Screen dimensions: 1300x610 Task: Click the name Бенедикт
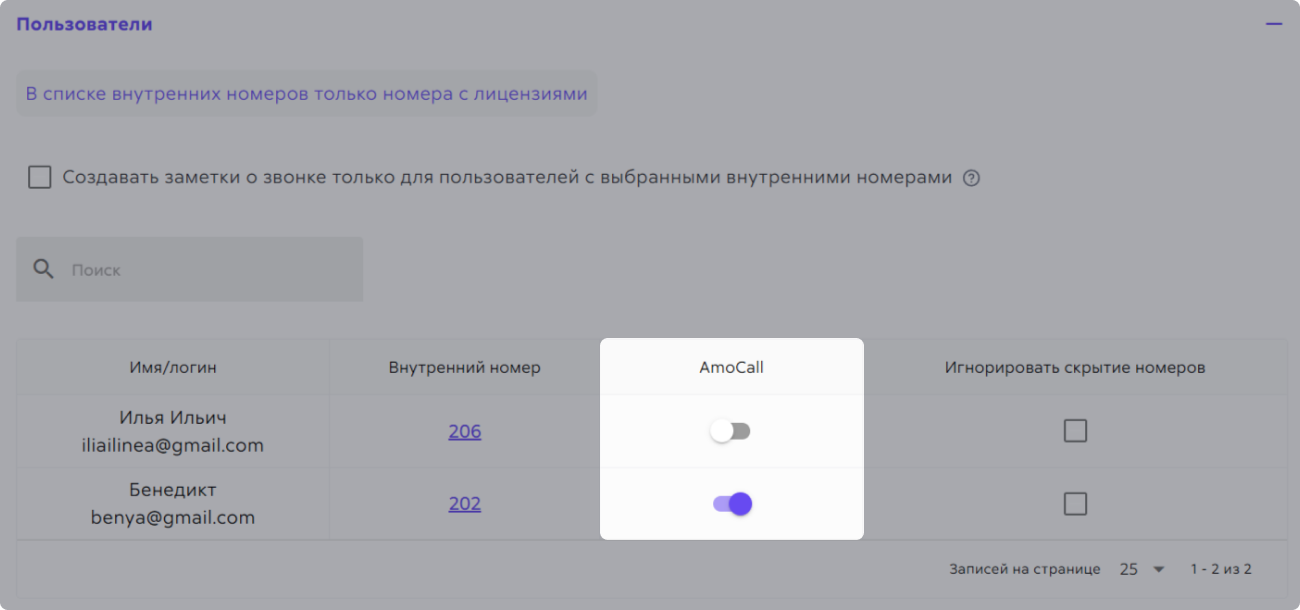(x=173, y=490)
